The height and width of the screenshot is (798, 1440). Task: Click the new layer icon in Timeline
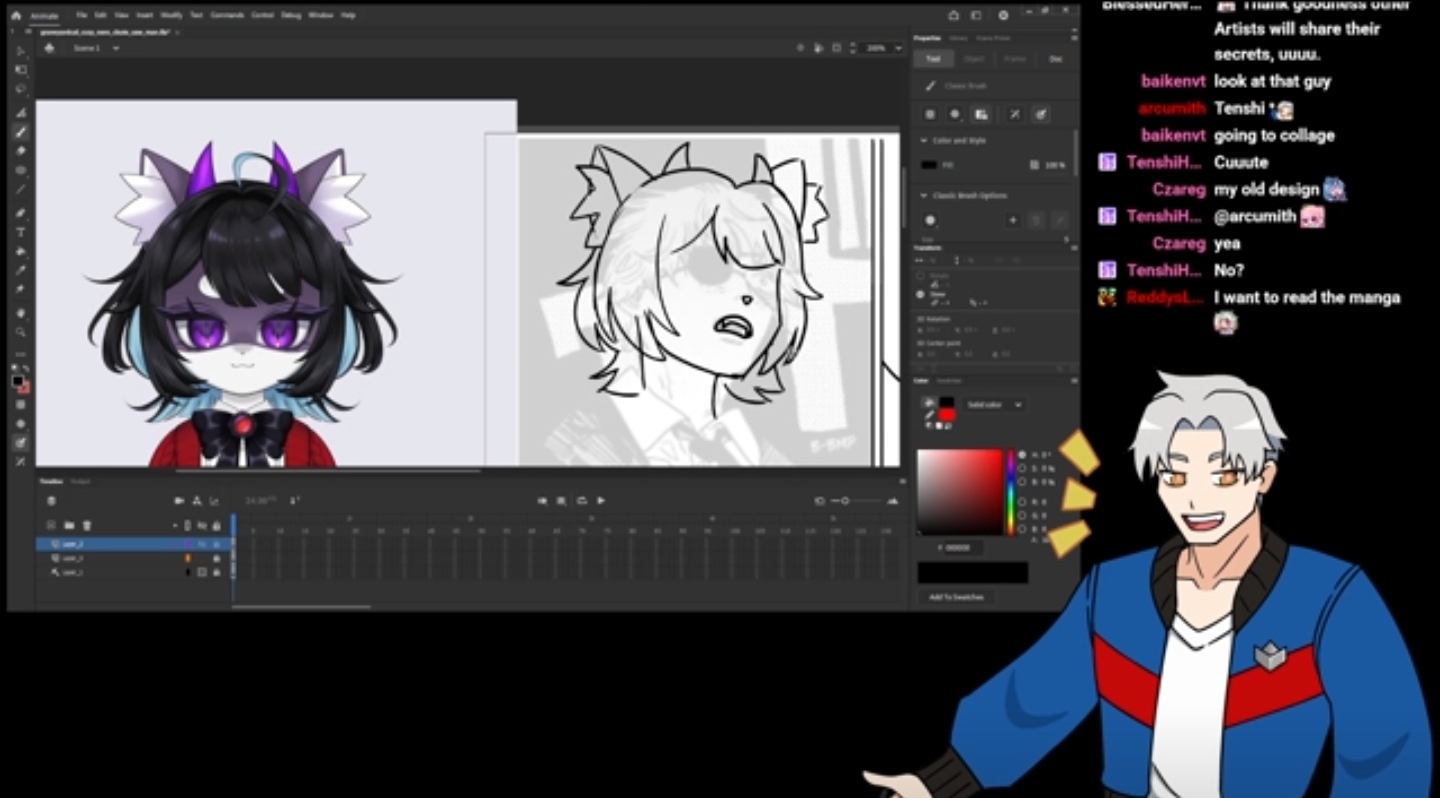(x=51, y=525)
